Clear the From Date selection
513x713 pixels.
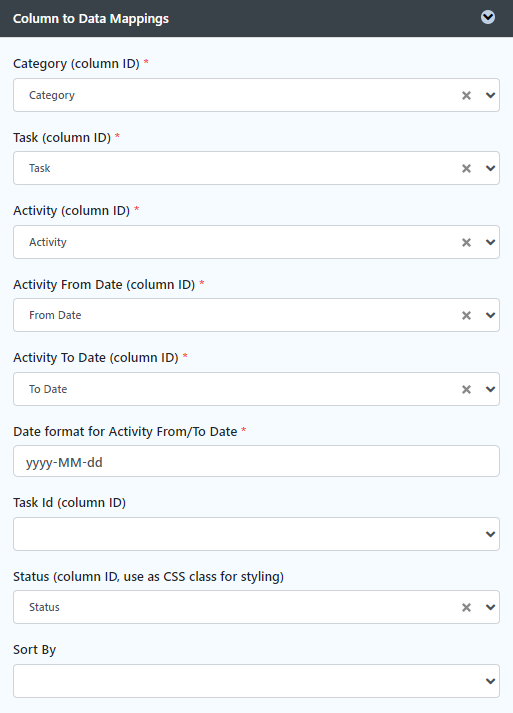click(466, 316)
